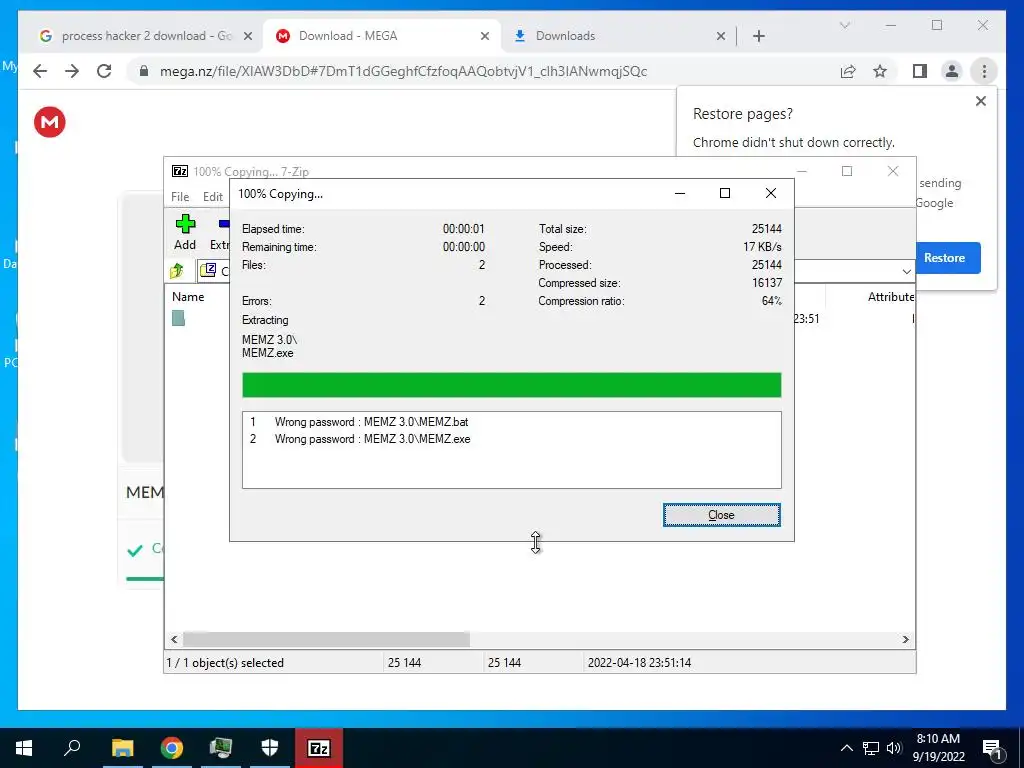Click the Close button in copying dialog
Viewport: 1024px width, 768px height.
pos(721,515)
